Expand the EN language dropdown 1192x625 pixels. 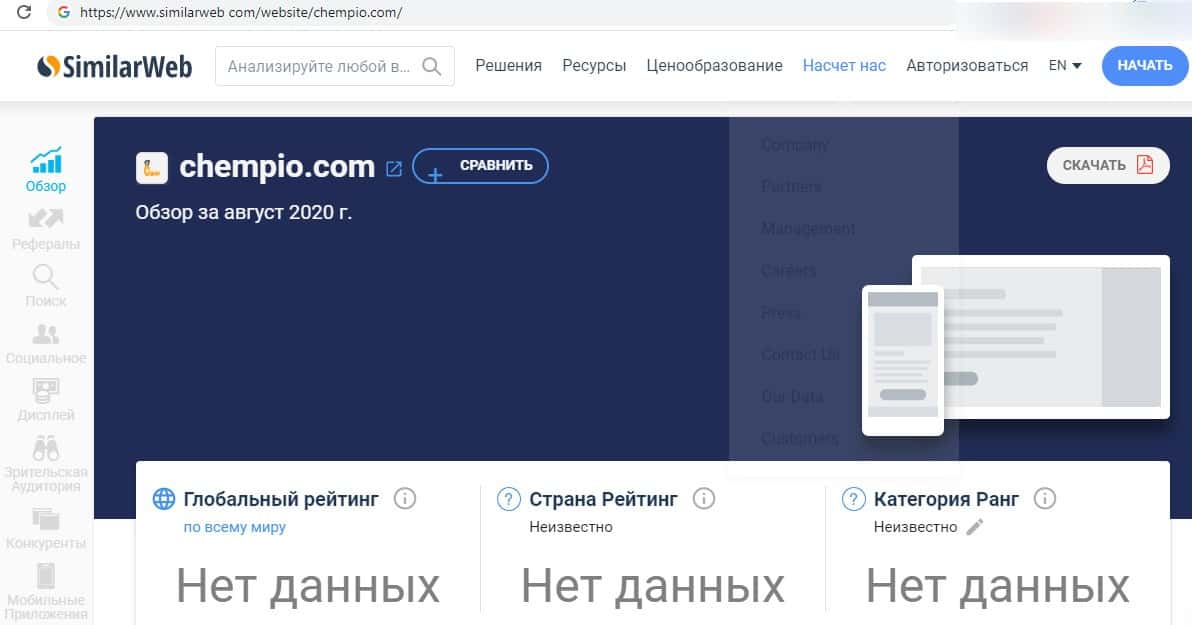point(1065,65)
